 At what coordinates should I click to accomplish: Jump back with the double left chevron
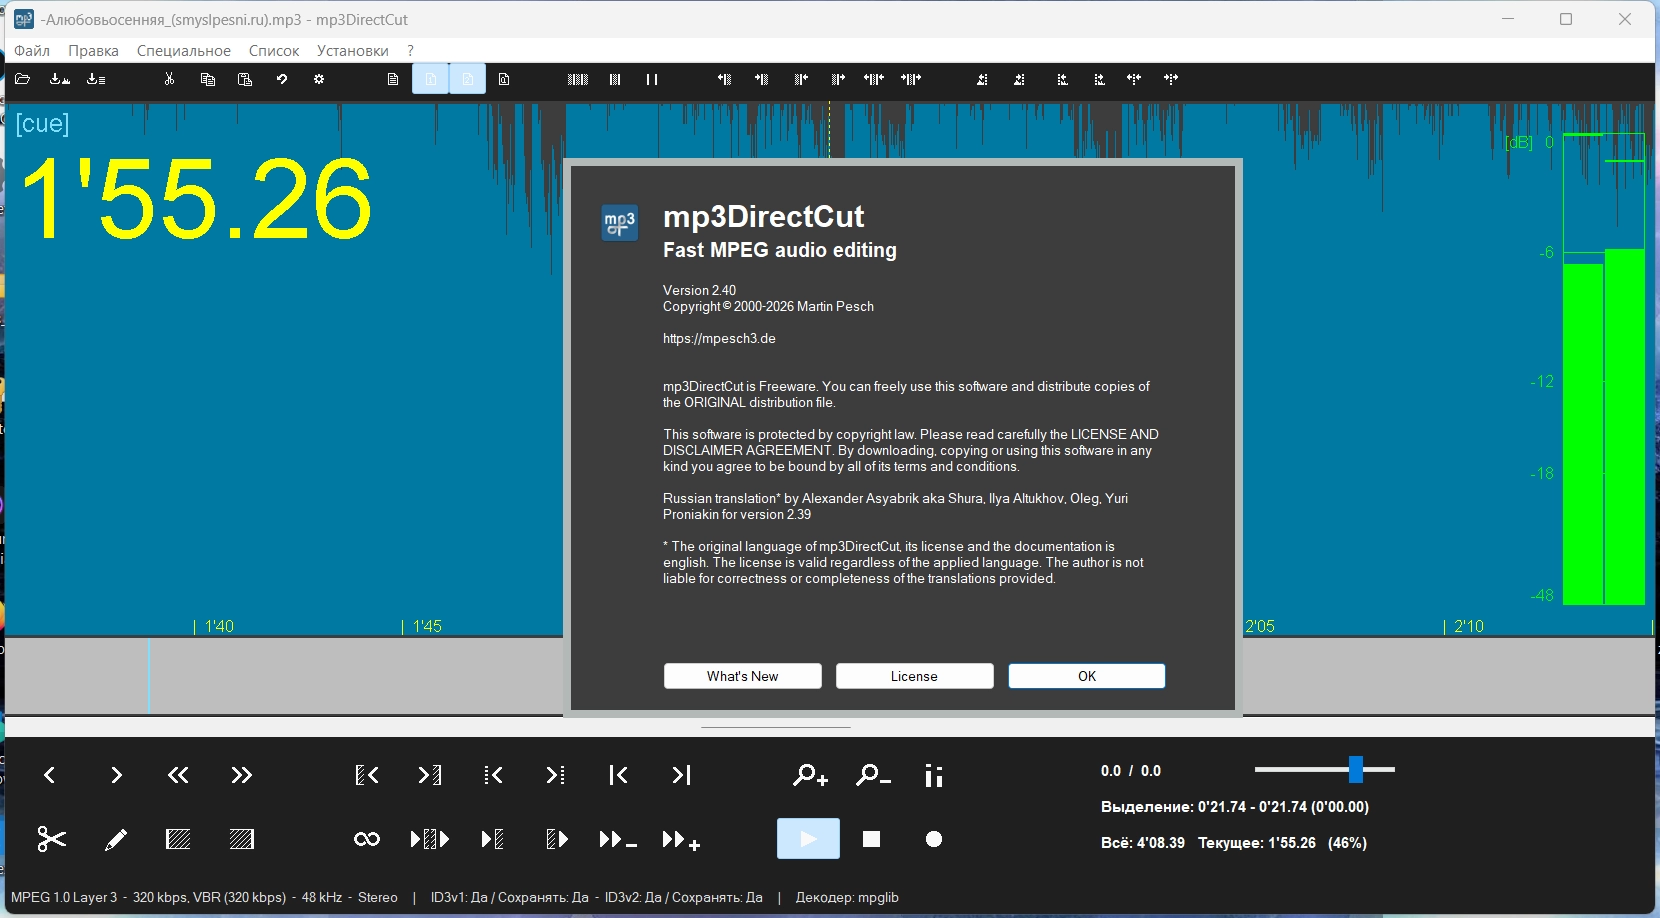[178, 775]
